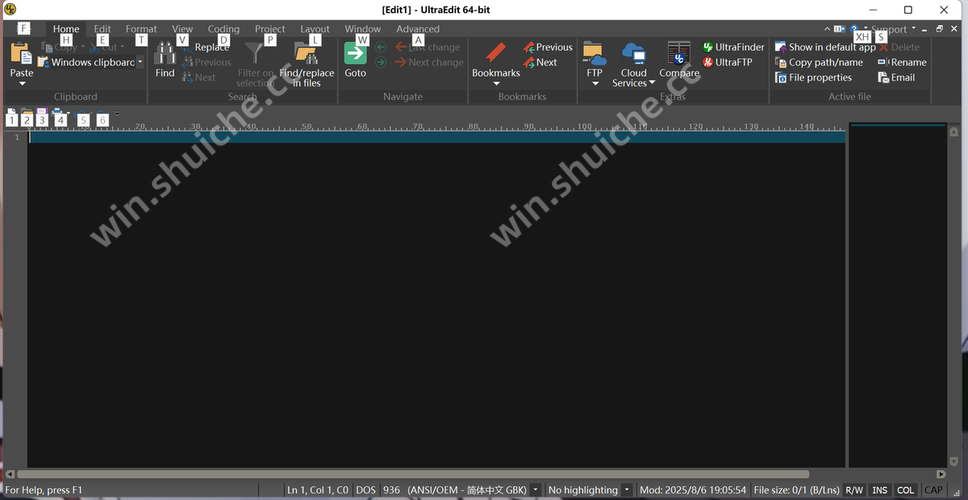968x500 pixels.
Task: Click scroll-right arrow of horizontal scrollbar
Action: [x=941, y=474]
